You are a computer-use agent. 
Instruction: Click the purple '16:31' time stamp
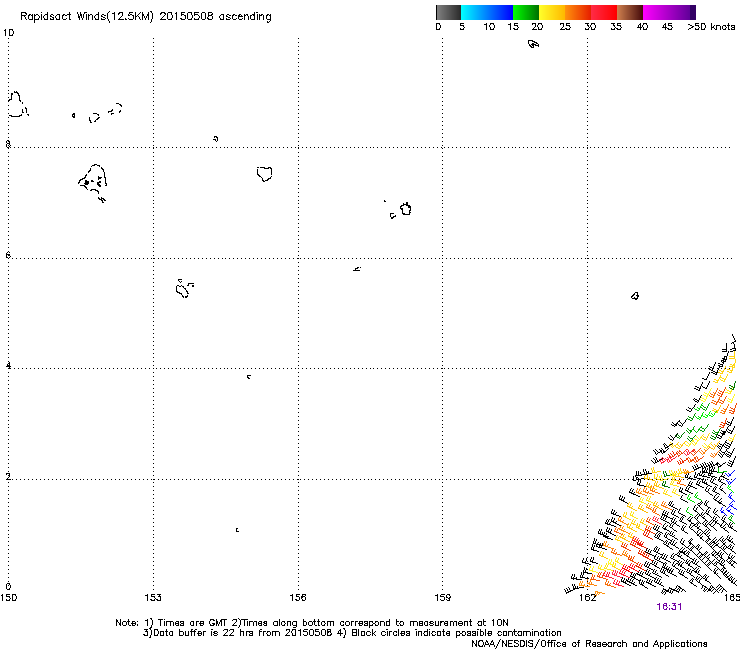[669, 607]
